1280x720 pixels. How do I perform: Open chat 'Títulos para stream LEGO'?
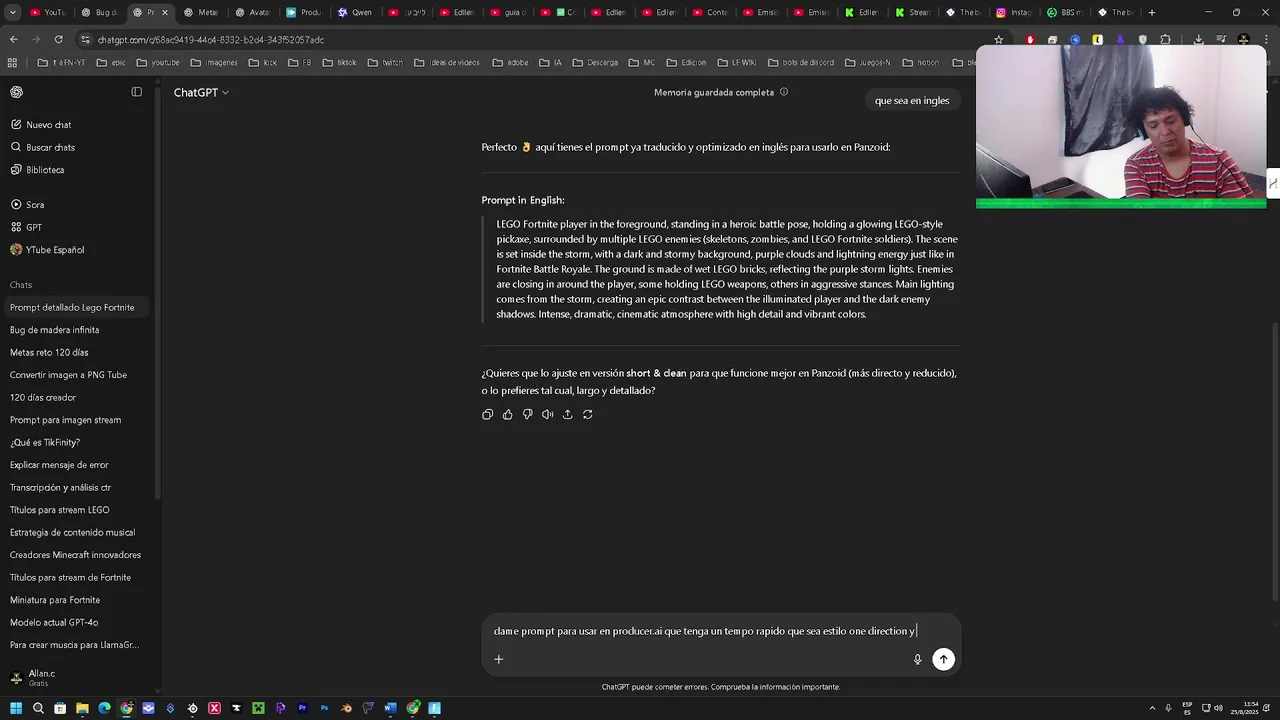pos(75,510)
